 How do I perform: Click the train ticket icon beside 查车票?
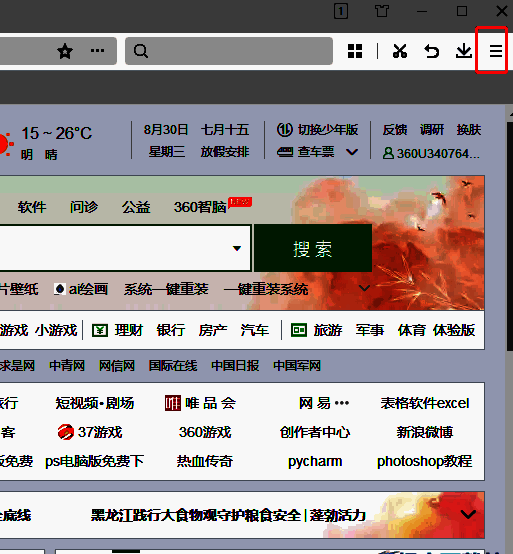pyautogui.click(x=285, y=152)
